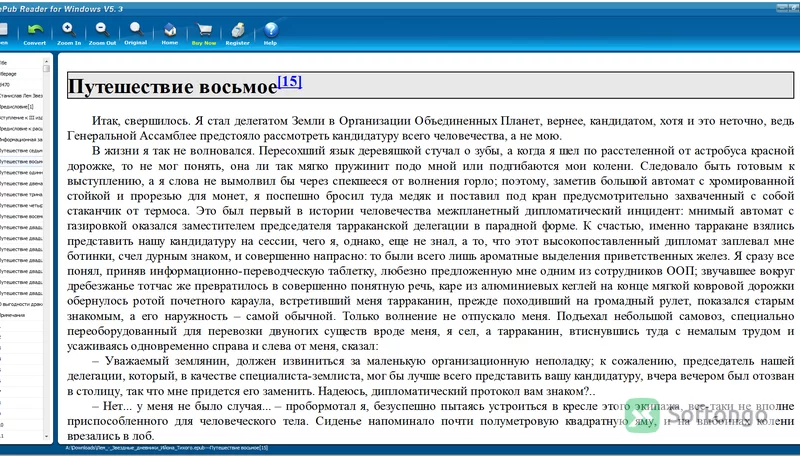The height and width of the screenshot is (456, 800).
Task: Click the dialogue line starting '– Уважаемый землянин'
Action: pos(431,376)
